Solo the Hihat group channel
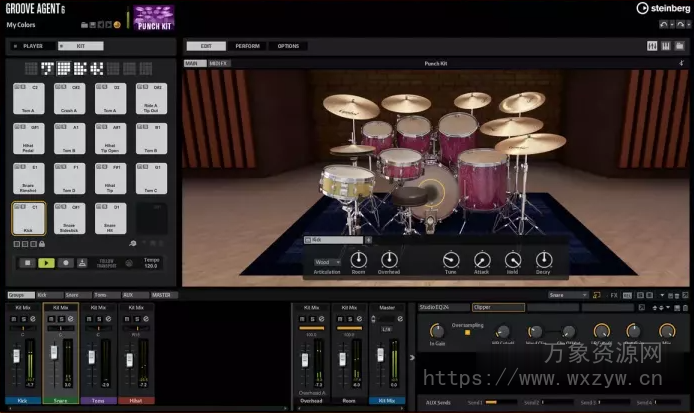694x413 pixels. [x=136, y=319]
